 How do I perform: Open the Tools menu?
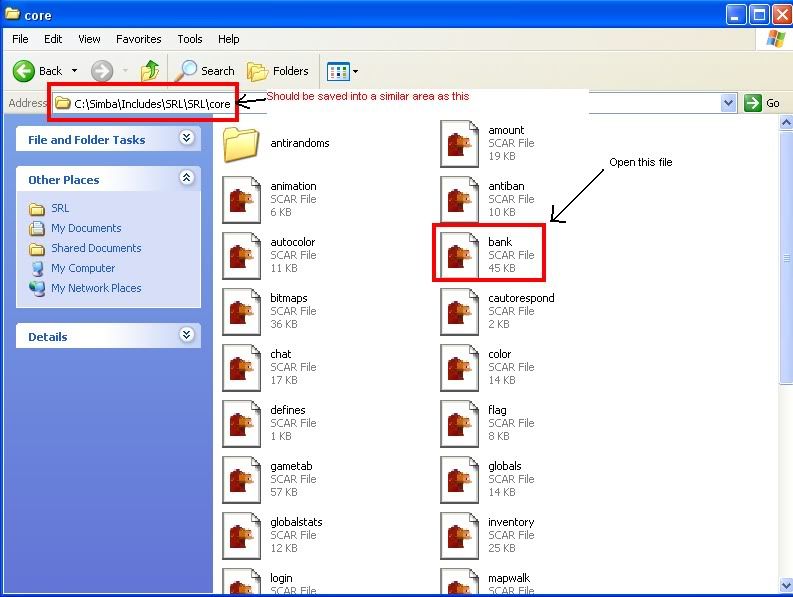(x=190, y=39)
